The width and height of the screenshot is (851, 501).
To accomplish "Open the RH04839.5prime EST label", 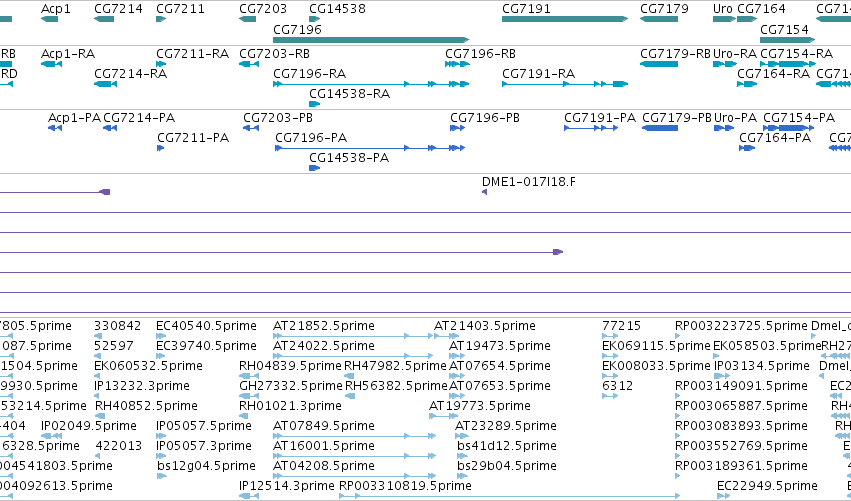I will pyautogui.click(x=290, y=365).
